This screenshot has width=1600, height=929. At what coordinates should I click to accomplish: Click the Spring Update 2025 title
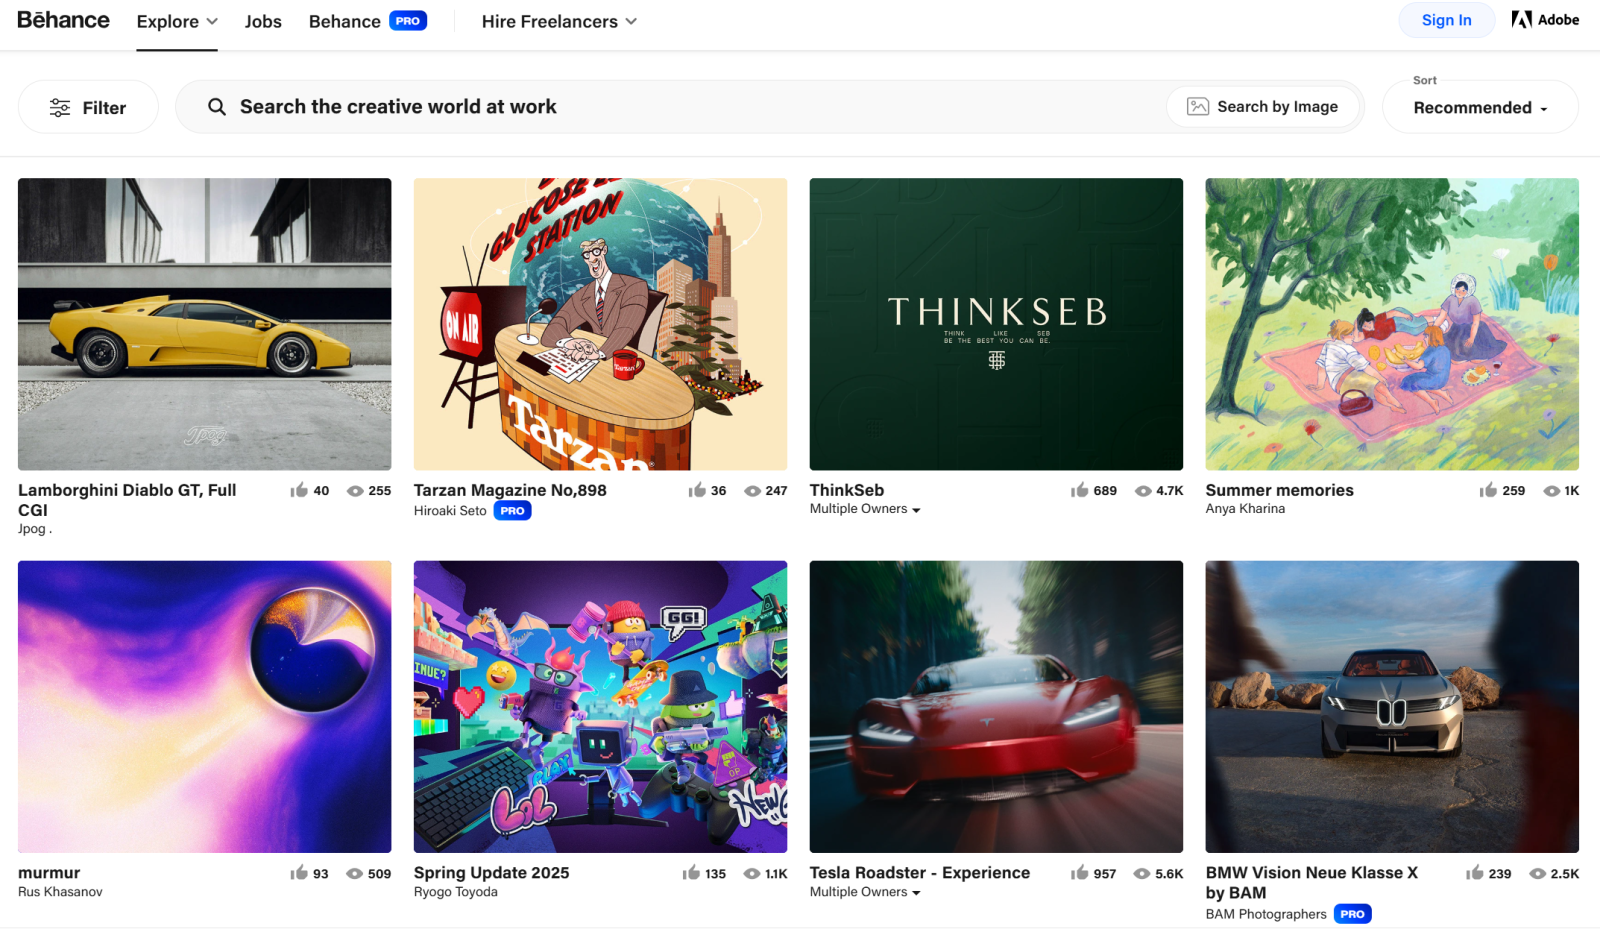point(491,873)
